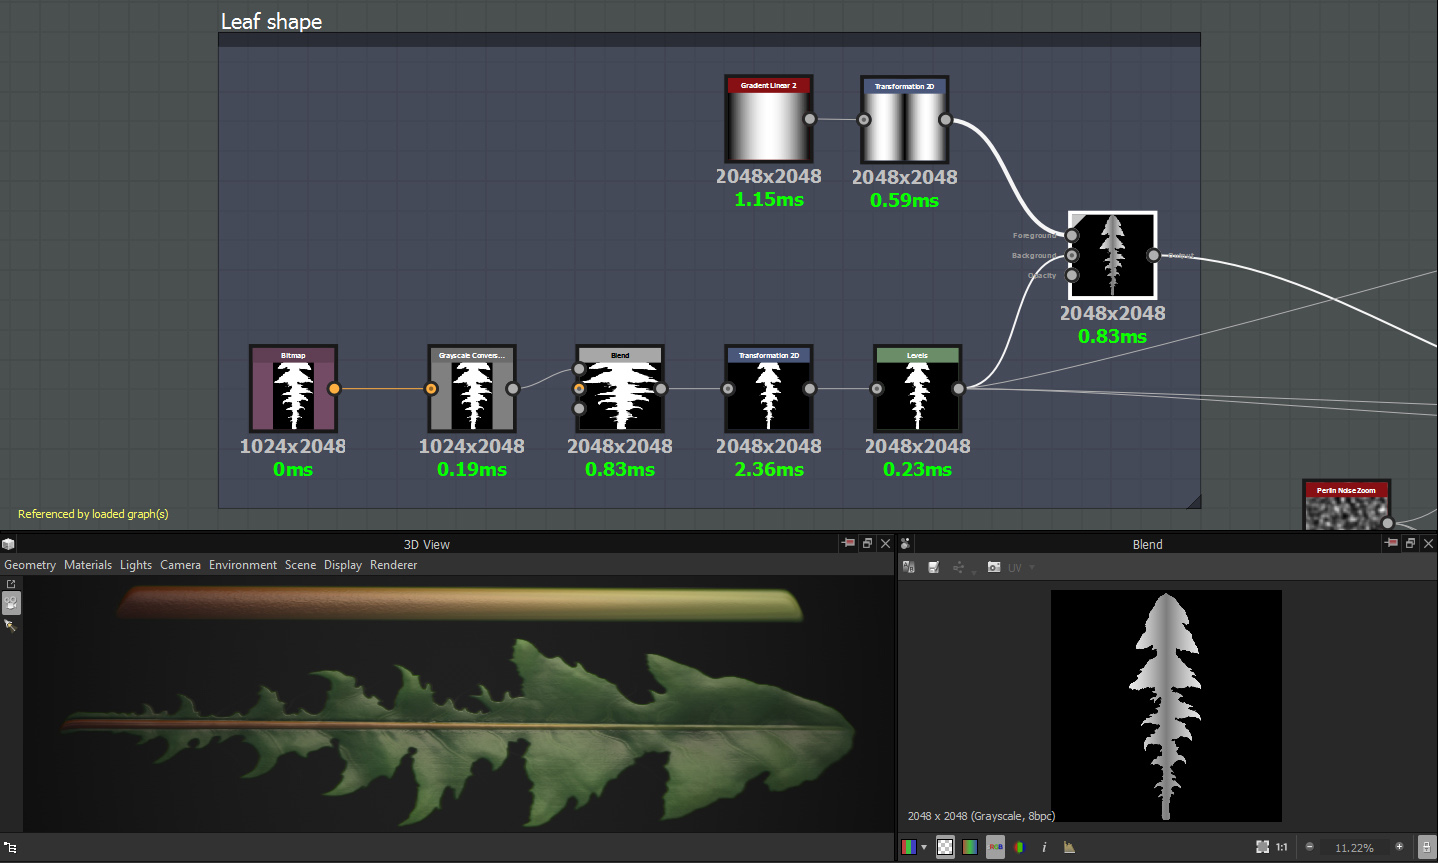
Task: Click the Background input connector
Action: 1072,256
